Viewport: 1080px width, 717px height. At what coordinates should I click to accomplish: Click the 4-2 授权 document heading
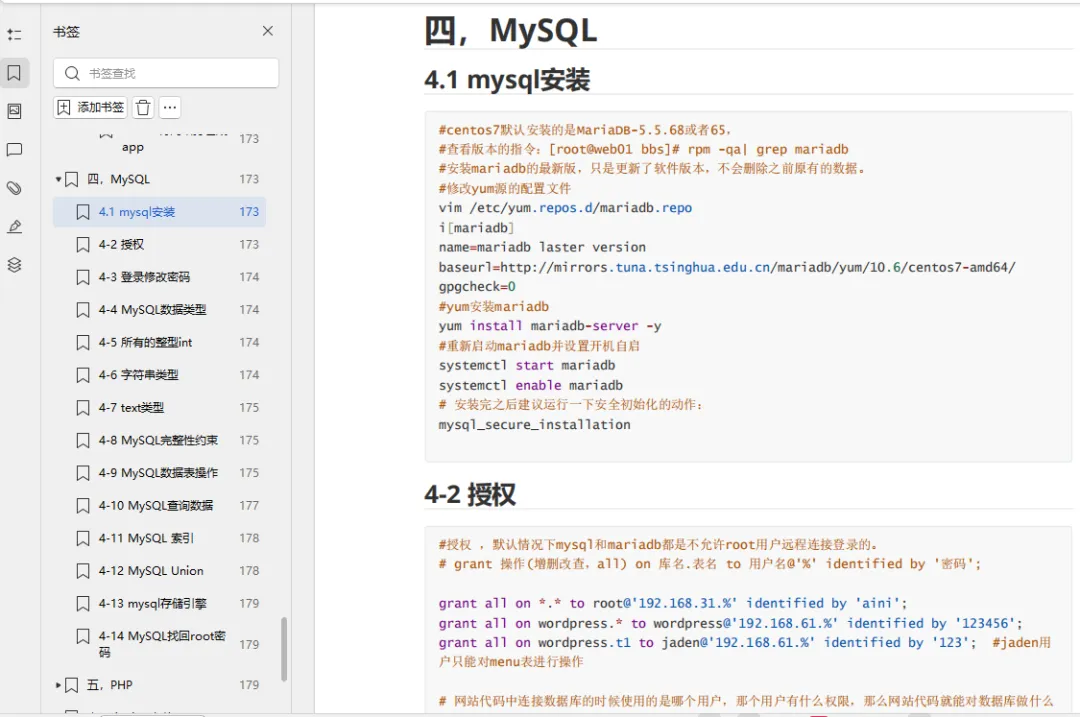tap(470, 495)
